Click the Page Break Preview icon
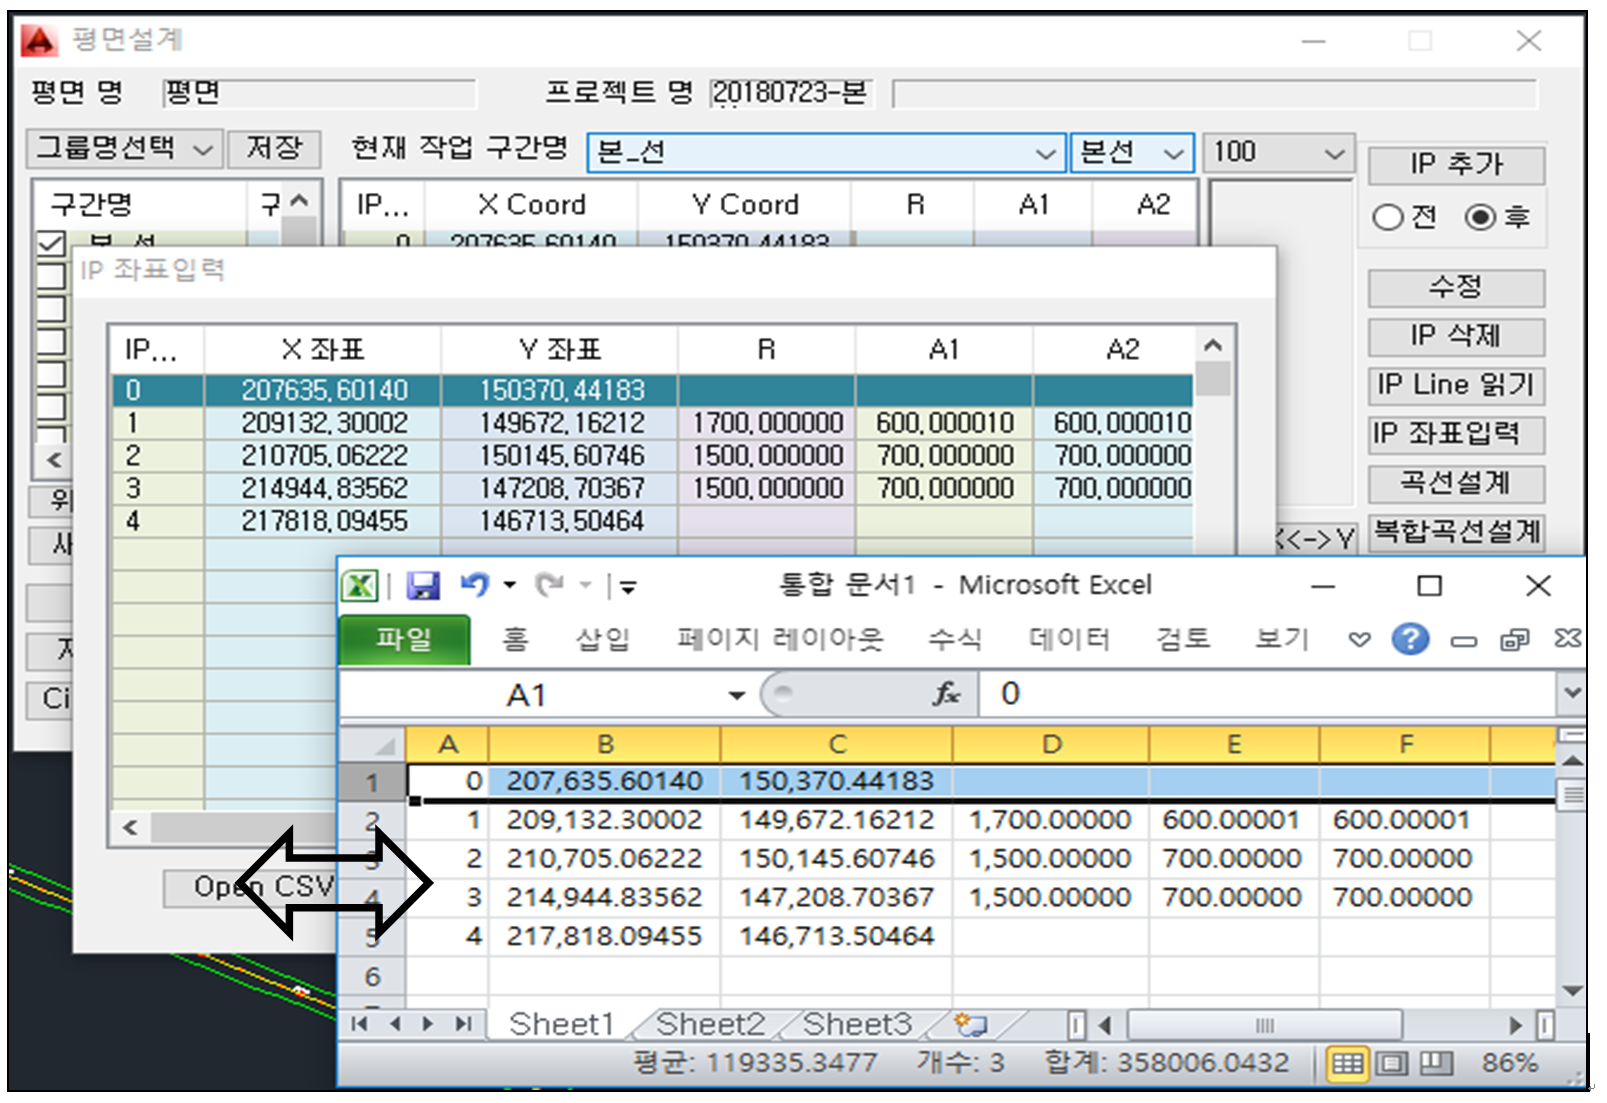The width and height of the screenshot is (1607, 1103). pyautogui.click(x=1436, y=1063)
